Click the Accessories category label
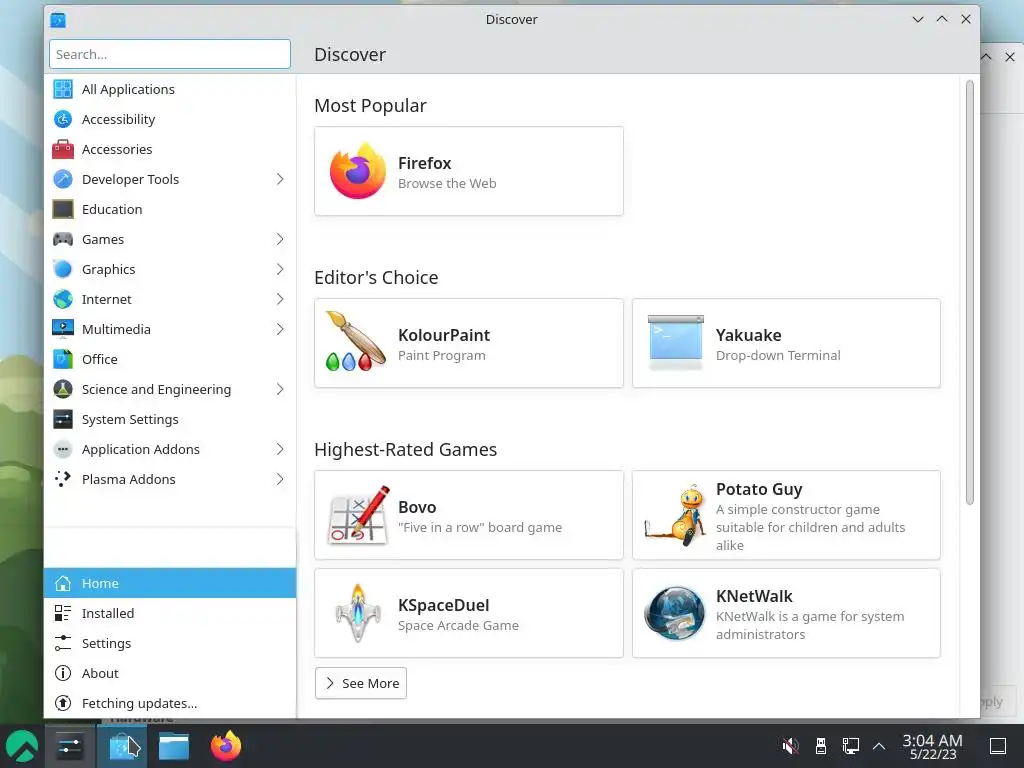 pos(117,150)
